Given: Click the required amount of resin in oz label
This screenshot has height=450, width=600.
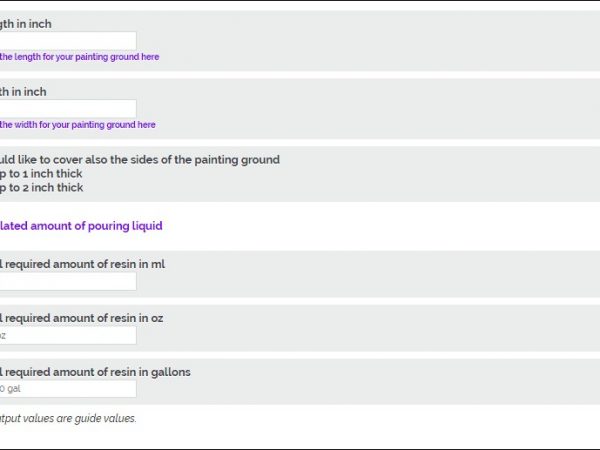Looking at the screenshot, I should (82, 318).
